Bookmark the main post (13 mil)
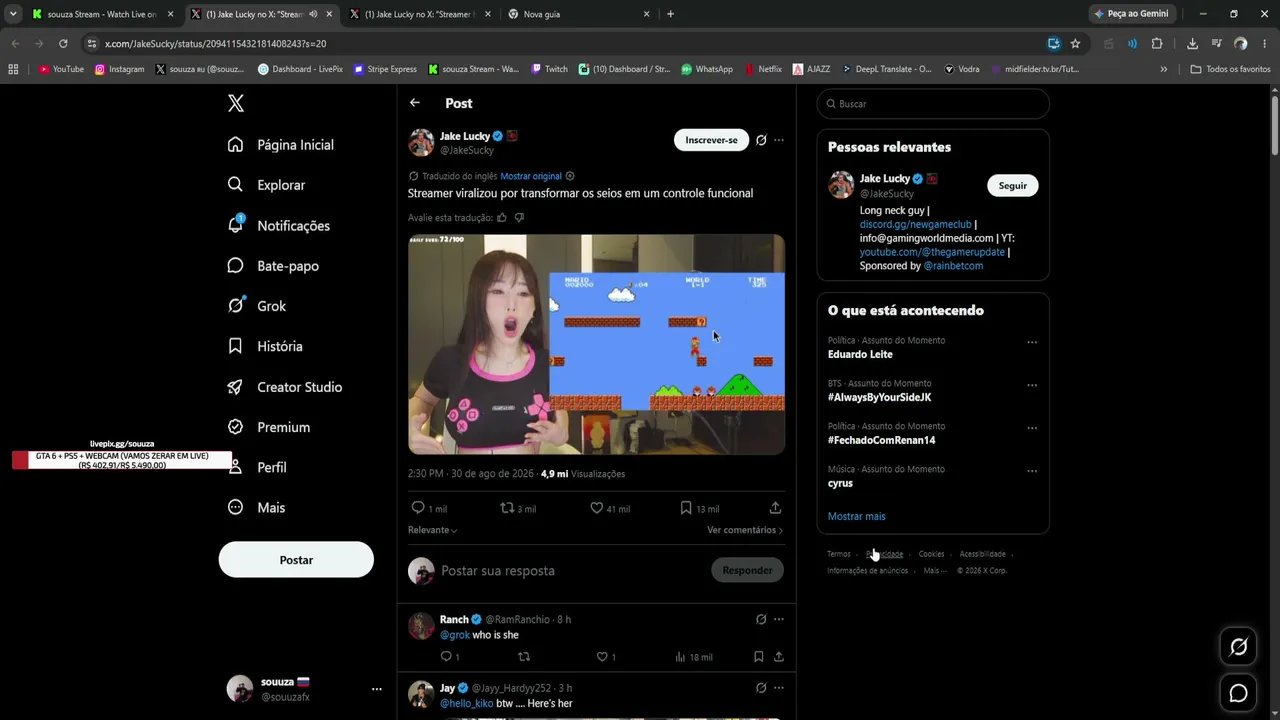 (x=699, y=508)
